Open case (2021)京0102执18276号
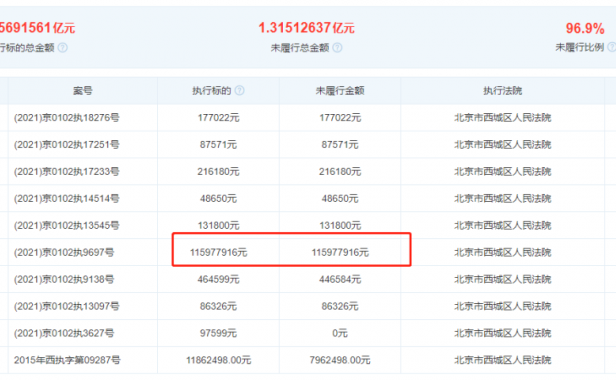Viewport: 616px width, 380px height. point(66,118)
